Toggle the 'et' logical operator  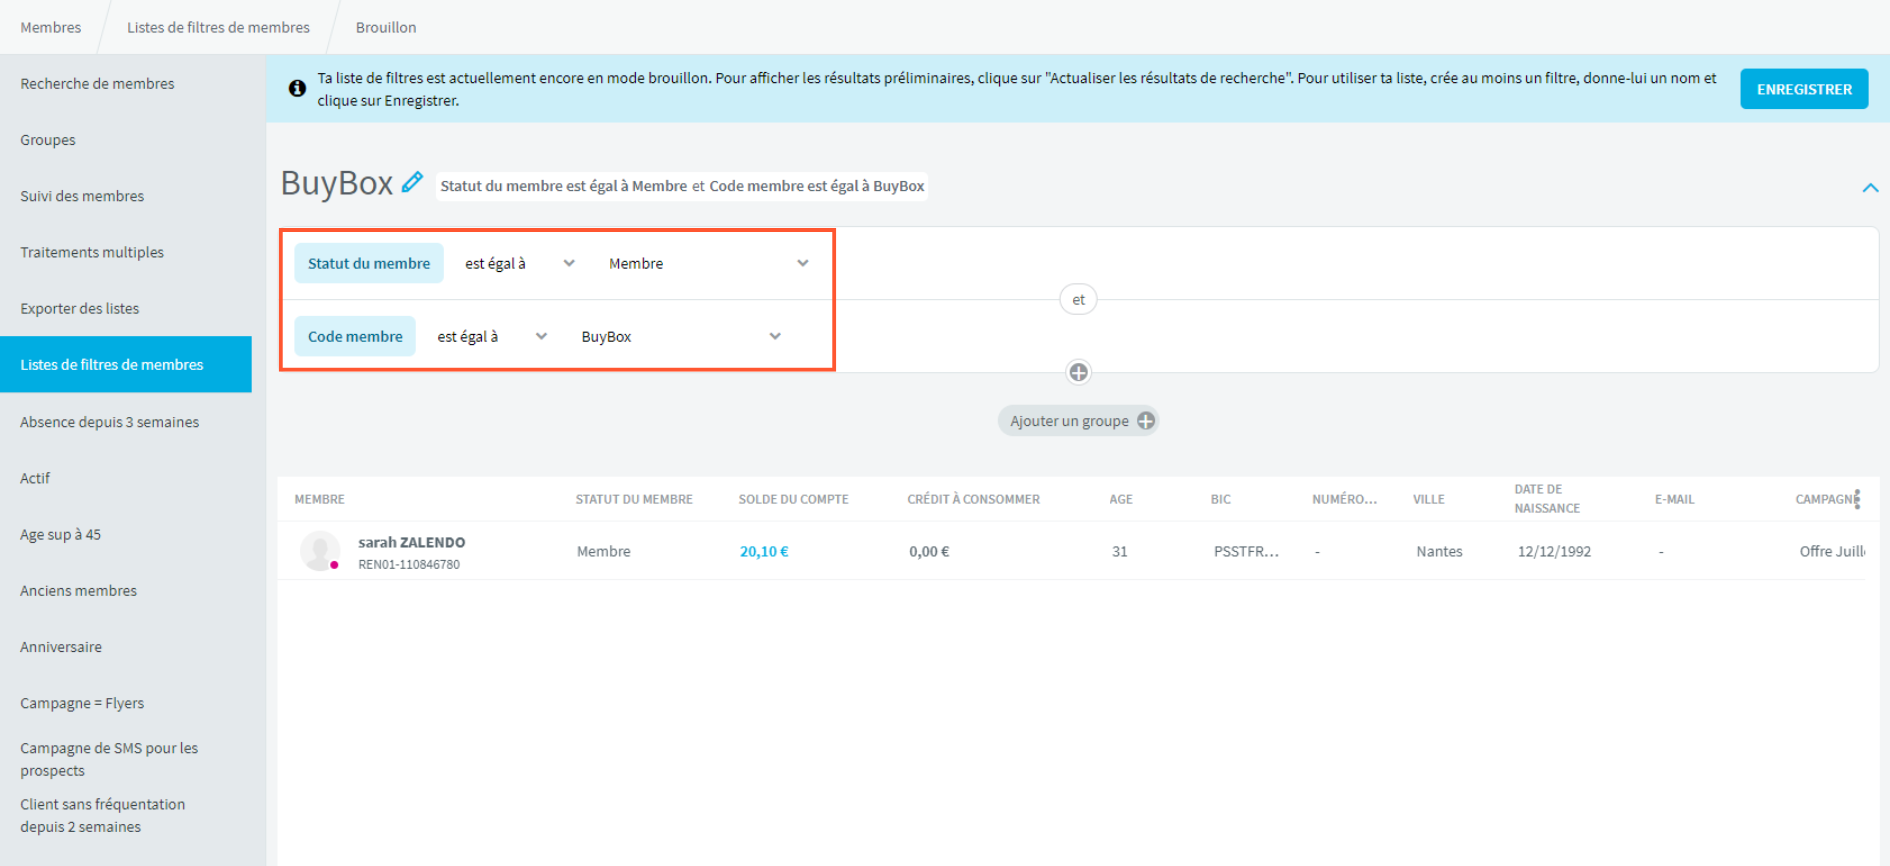coord(1078,300)
